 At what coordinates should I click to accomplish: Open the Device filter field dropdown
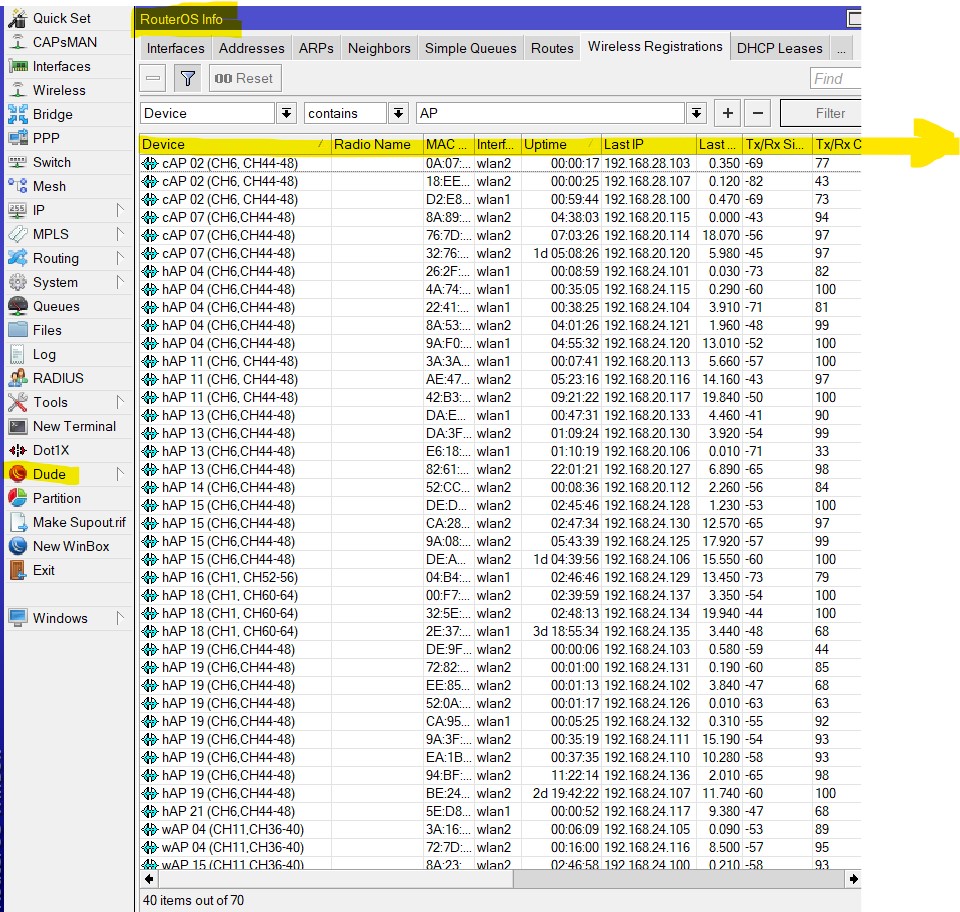(286, 113)
